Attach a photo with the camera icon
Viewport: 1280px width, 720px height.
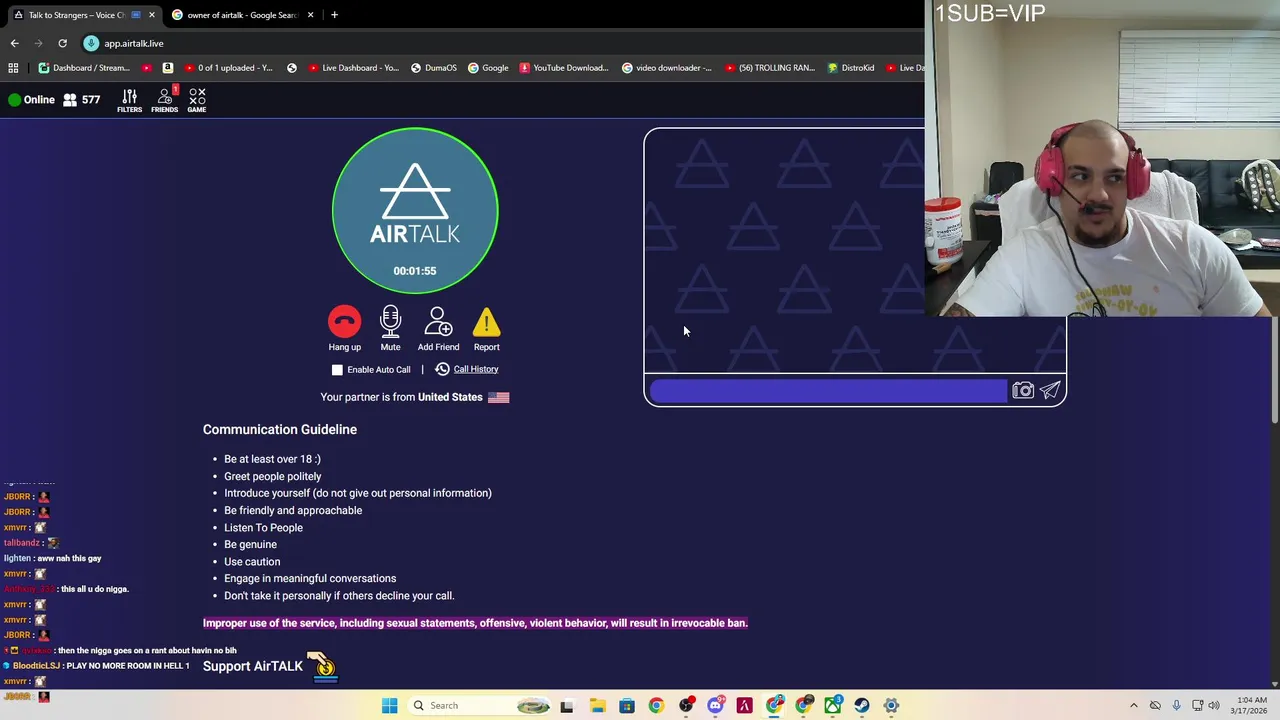pos(1022,391)
